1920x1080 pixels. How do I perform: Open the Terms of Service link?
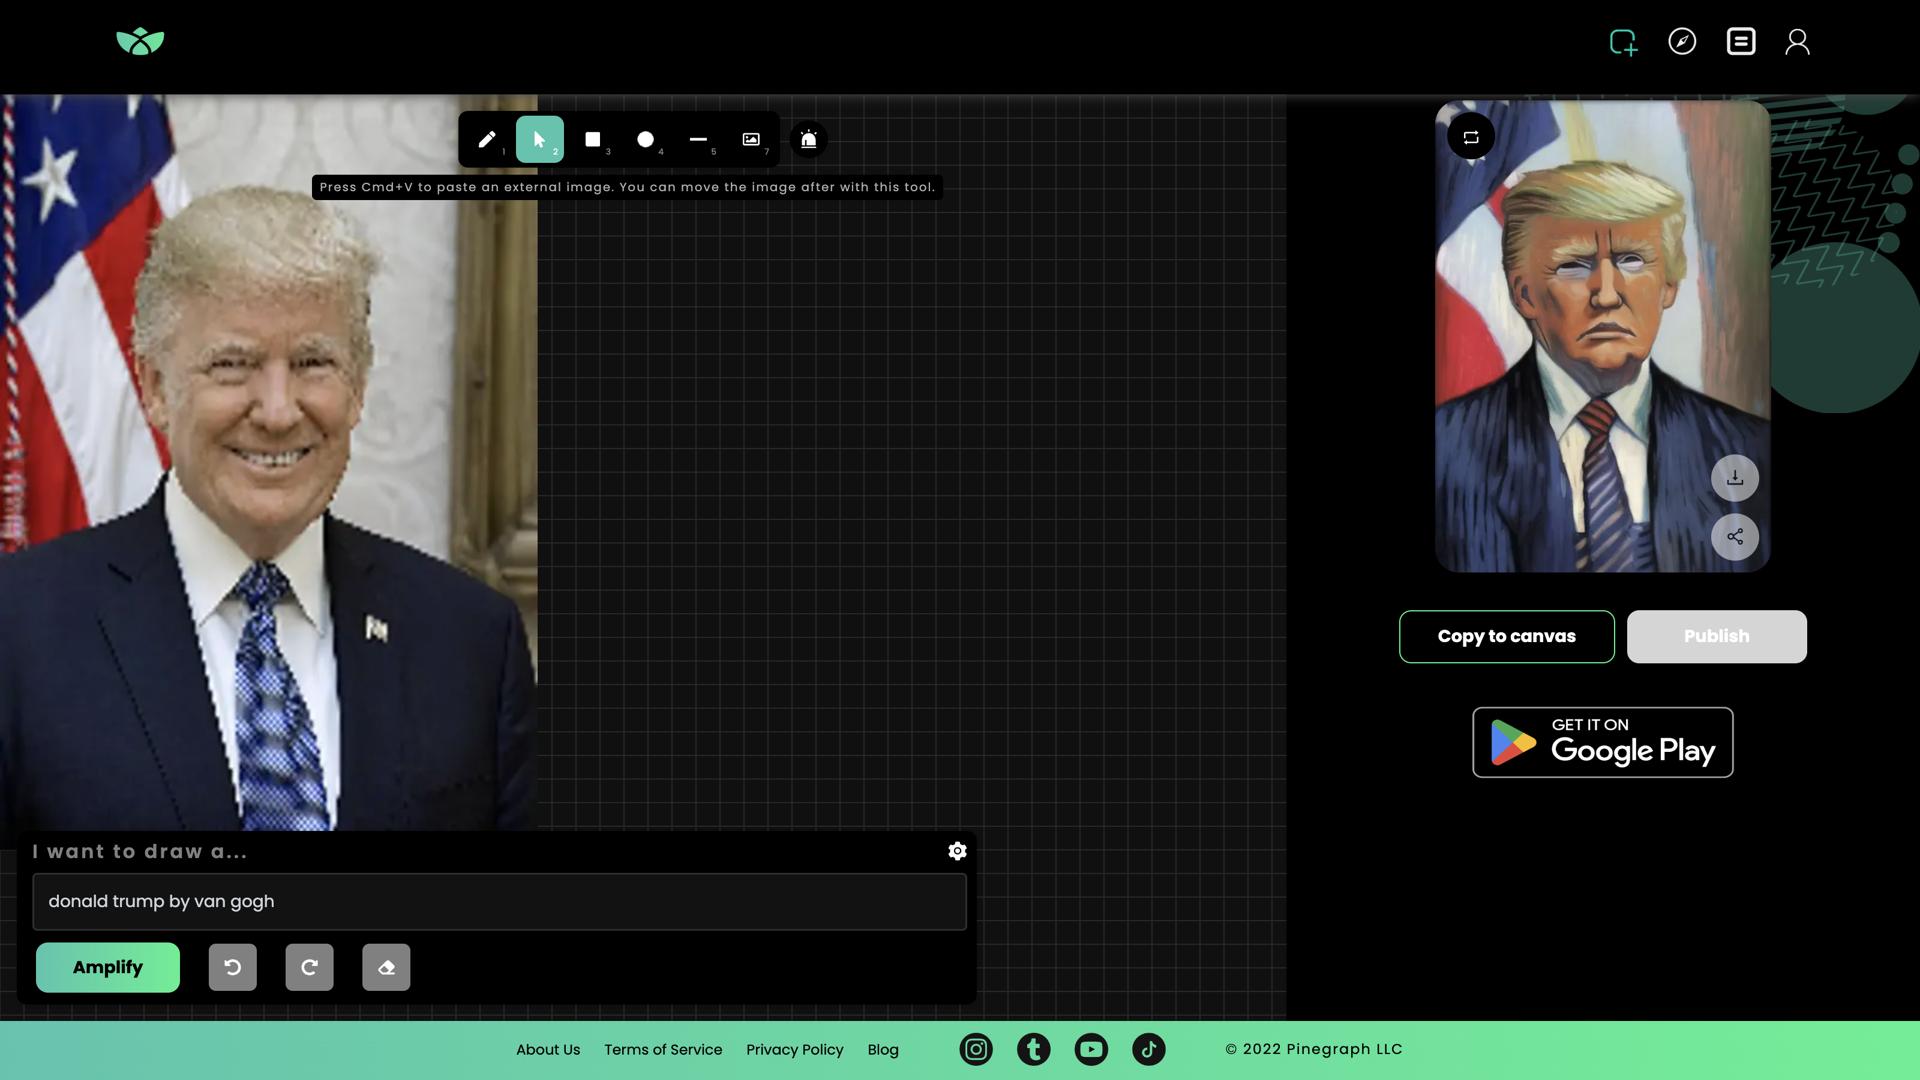coord(663,1050)
